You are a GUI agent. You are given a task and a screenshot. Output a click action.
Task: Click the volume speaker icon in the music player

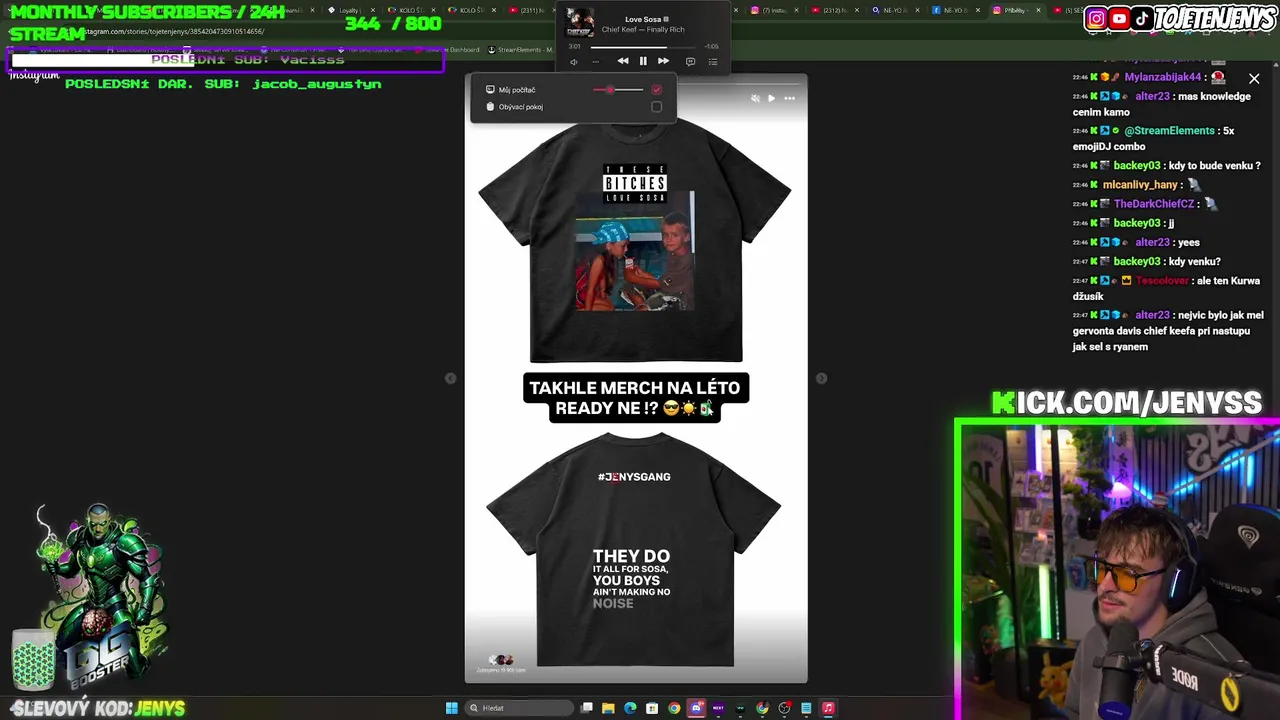(574, 62)
